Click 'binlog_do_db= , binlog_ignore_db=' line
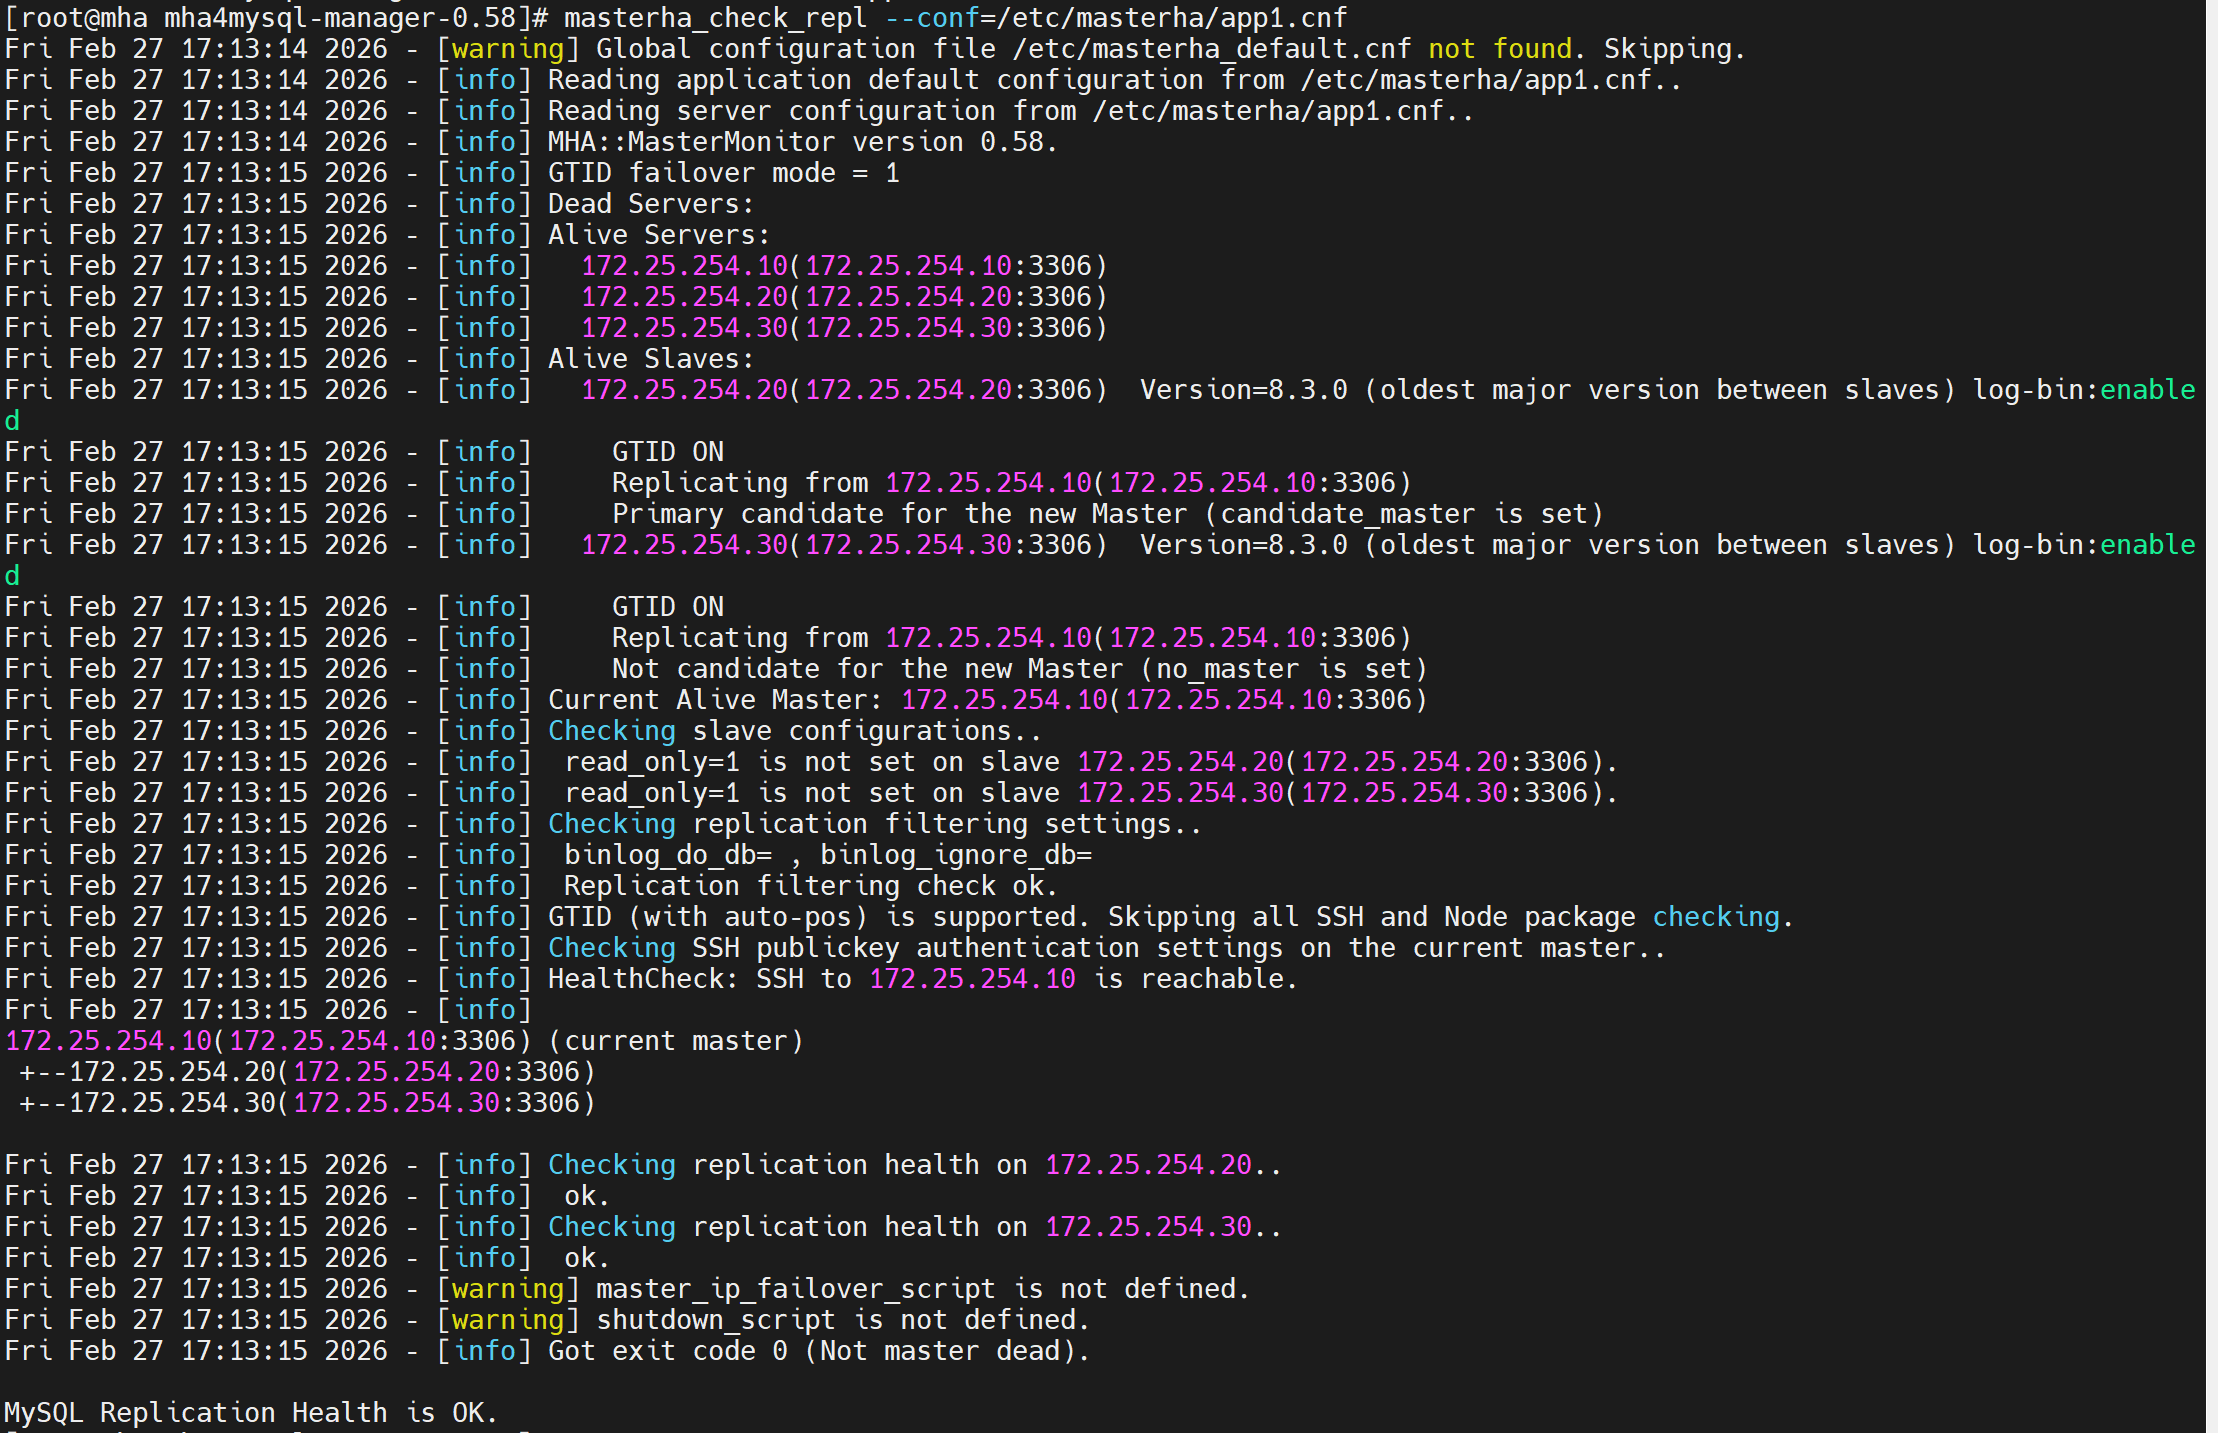This screenshot has width=2218, height=1433. pyautogui.click(x=827, y=855)
